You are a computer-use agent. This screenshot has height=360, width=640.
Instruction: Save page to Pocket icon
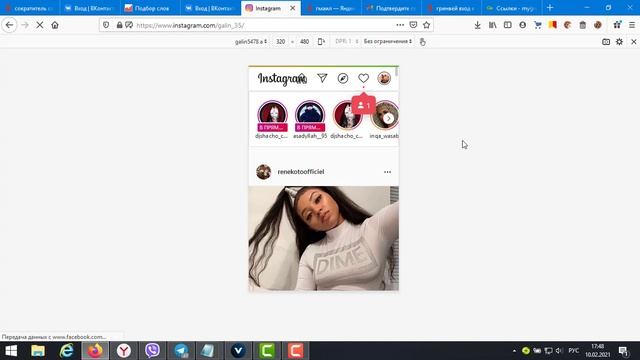point(413,25)
